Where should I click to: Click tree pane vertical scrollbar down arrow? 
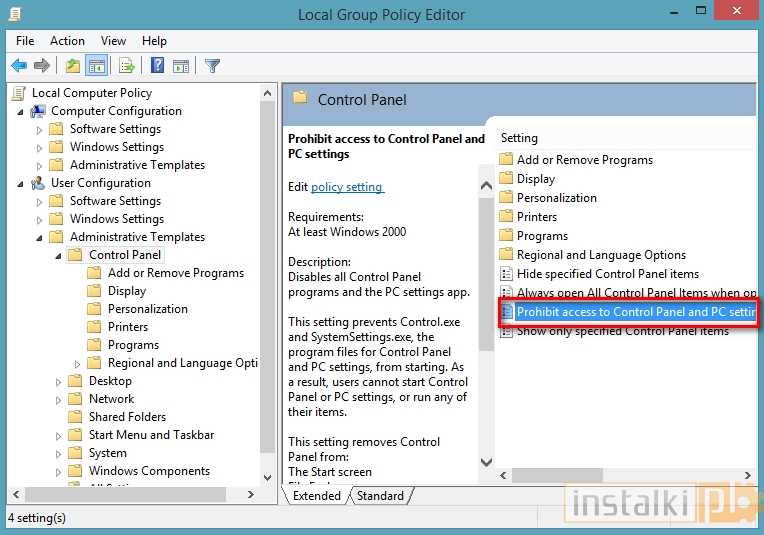click(x=267, y=477)
